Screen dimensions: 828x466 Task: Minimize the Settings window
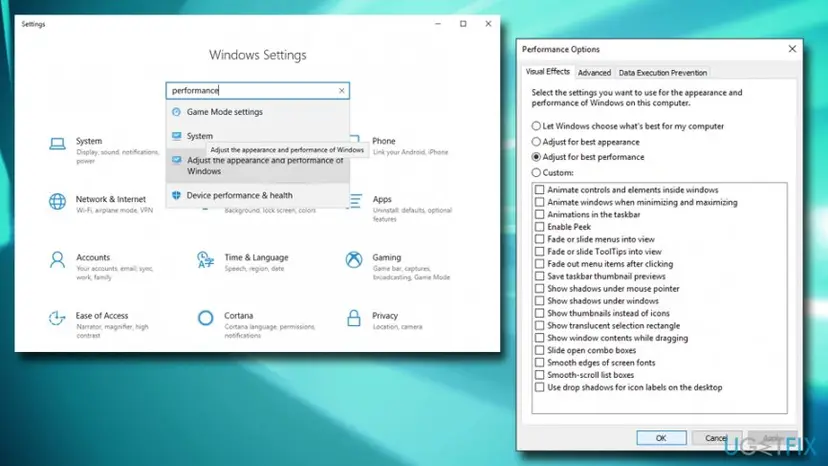pyautogui.click(x=438, y=24)
